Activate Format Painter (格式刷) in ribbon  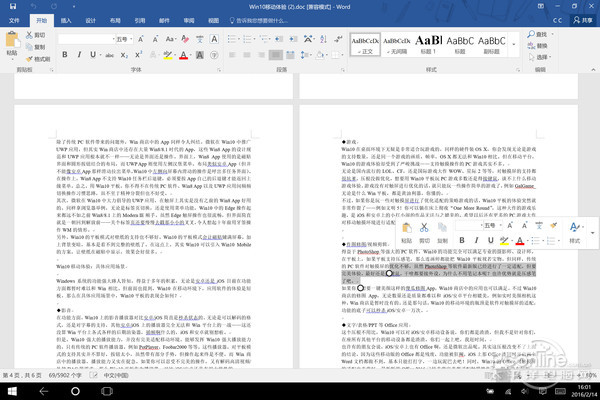pos(38,59)
